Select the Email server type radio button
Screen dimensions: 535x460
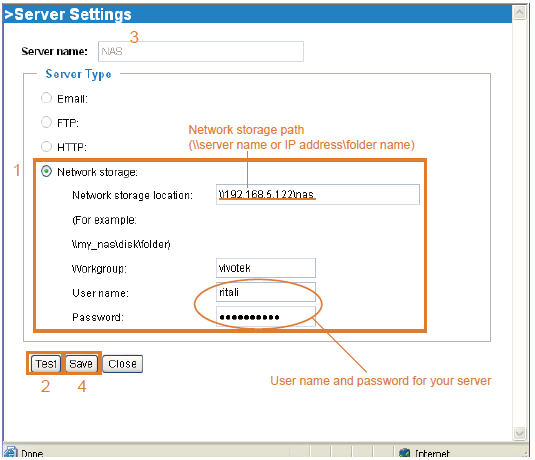(x=46, y=98)
